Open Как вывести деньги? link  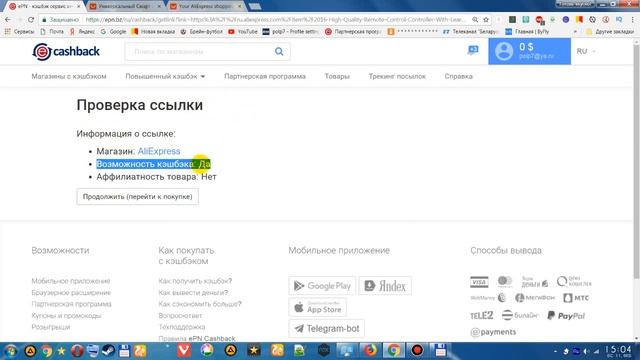pyautogui.click(x=193, y=293)
